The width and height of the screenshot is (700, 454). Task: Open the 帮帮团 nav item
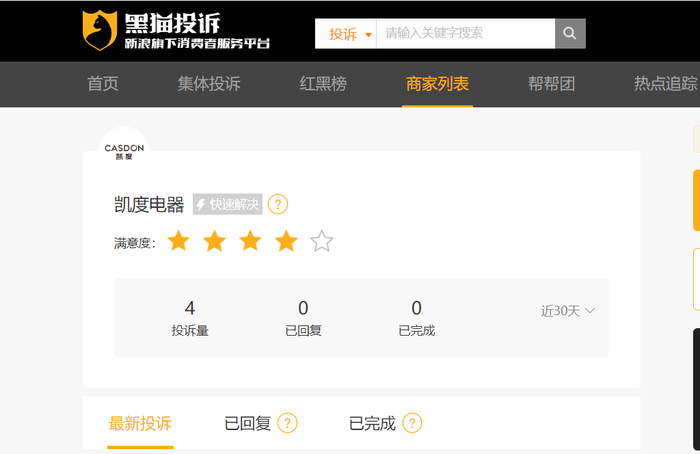[551, 84]
